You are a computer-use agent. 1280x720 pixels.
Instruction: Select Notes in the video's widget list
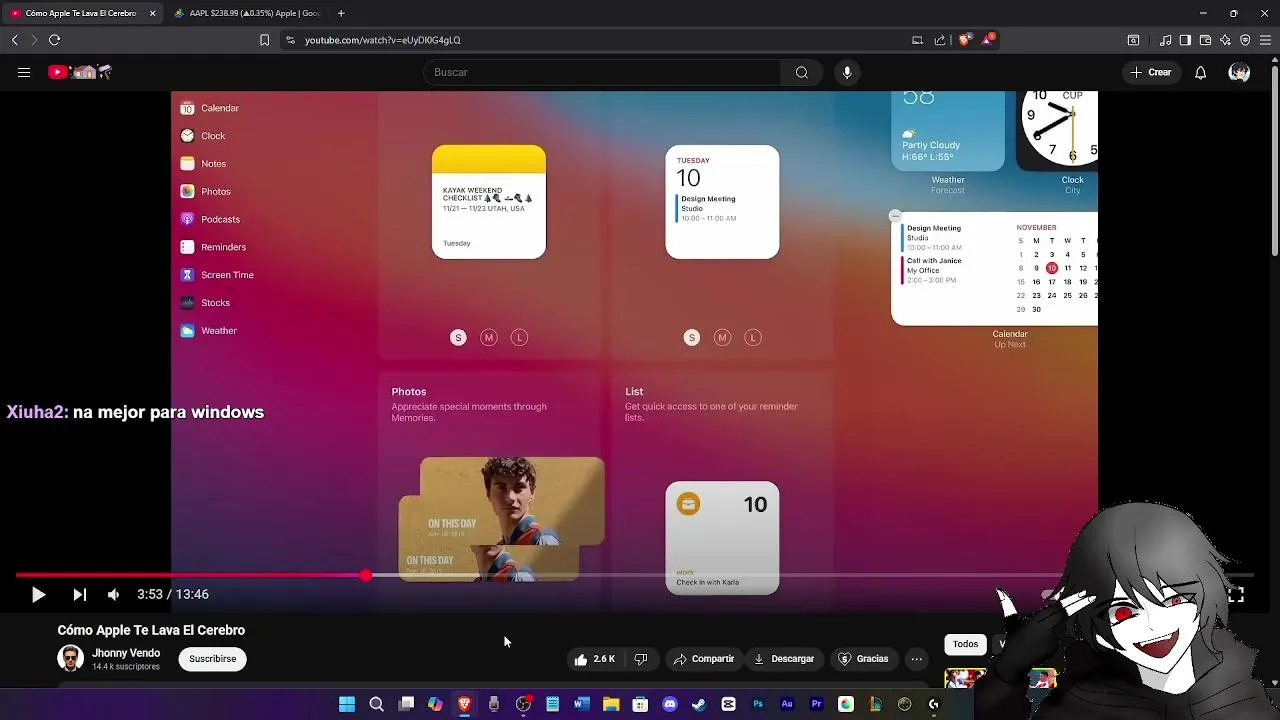(203, 164)
